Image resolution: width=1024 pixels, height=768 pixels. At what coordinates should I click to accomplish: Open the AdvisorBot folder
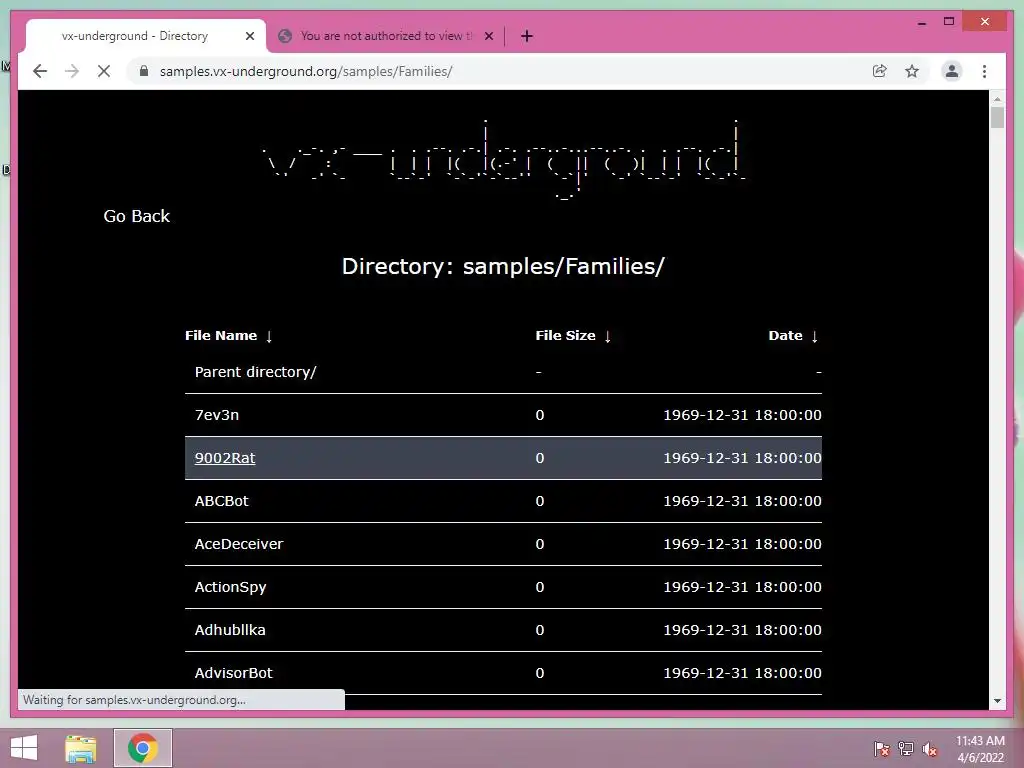pos(233,673)
